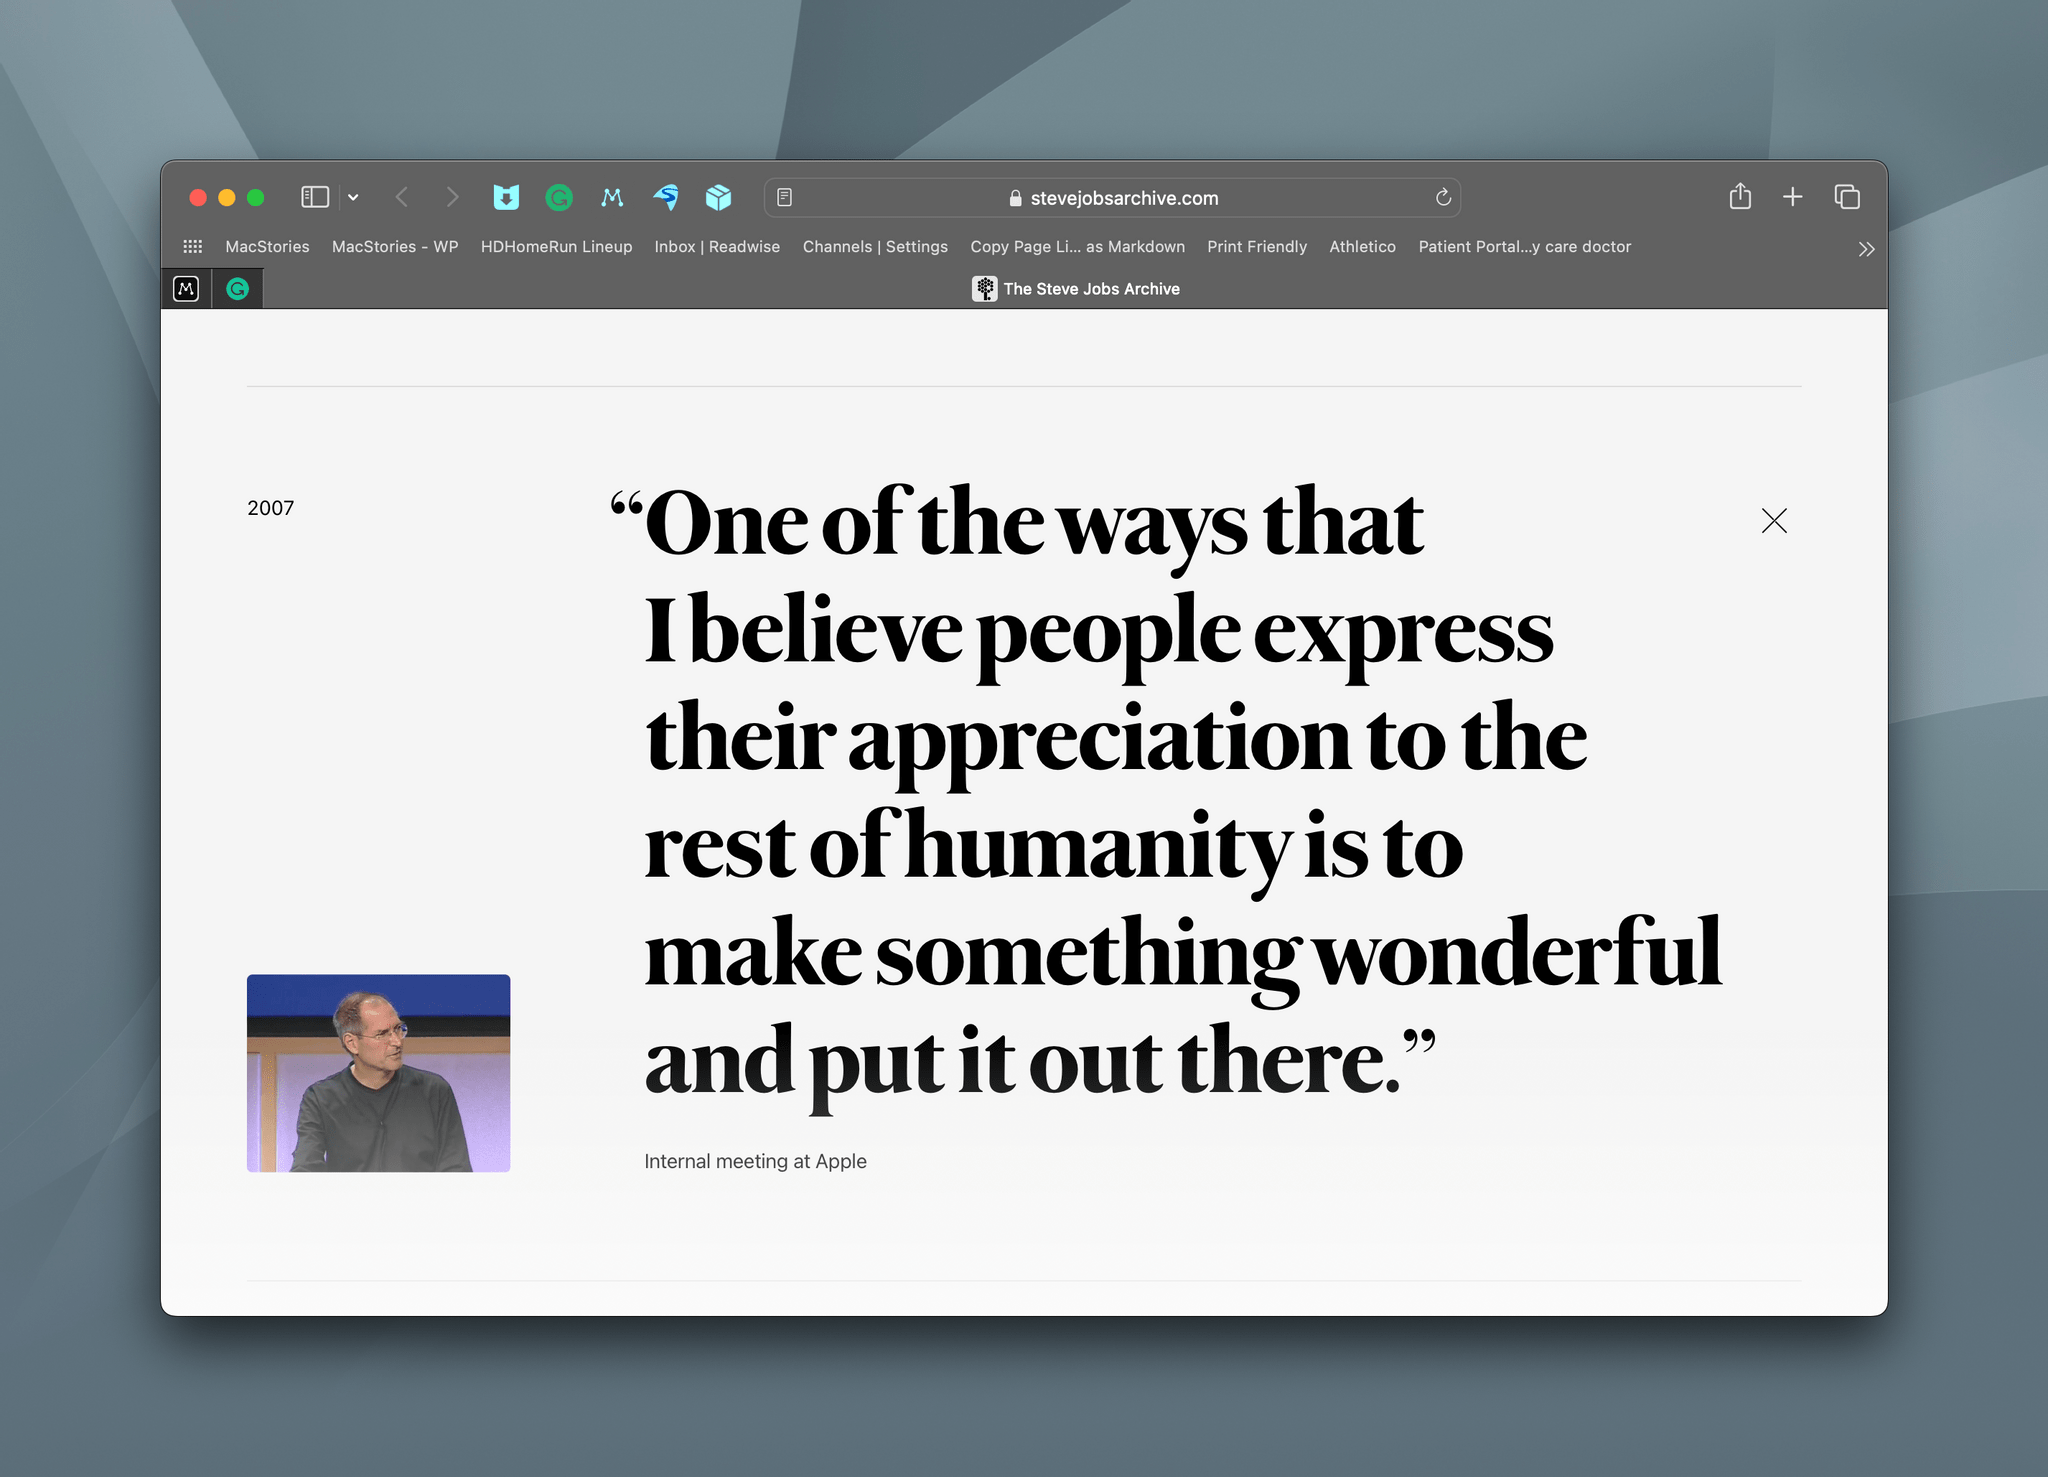Screen dimensions: 2048x1477
Task: Open the MacStories - WP bookmark
Action: tap(395, 246)
